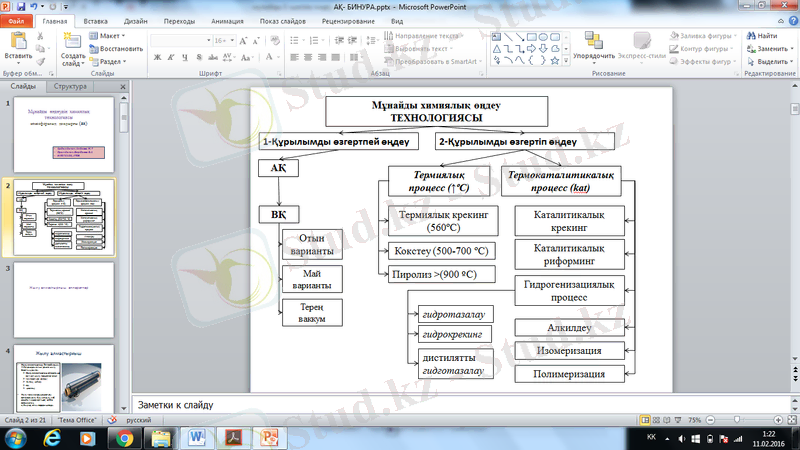Click the Word icon in the taskbar
This screenshot has height=450, width=800.
click(x=195, y=437)
